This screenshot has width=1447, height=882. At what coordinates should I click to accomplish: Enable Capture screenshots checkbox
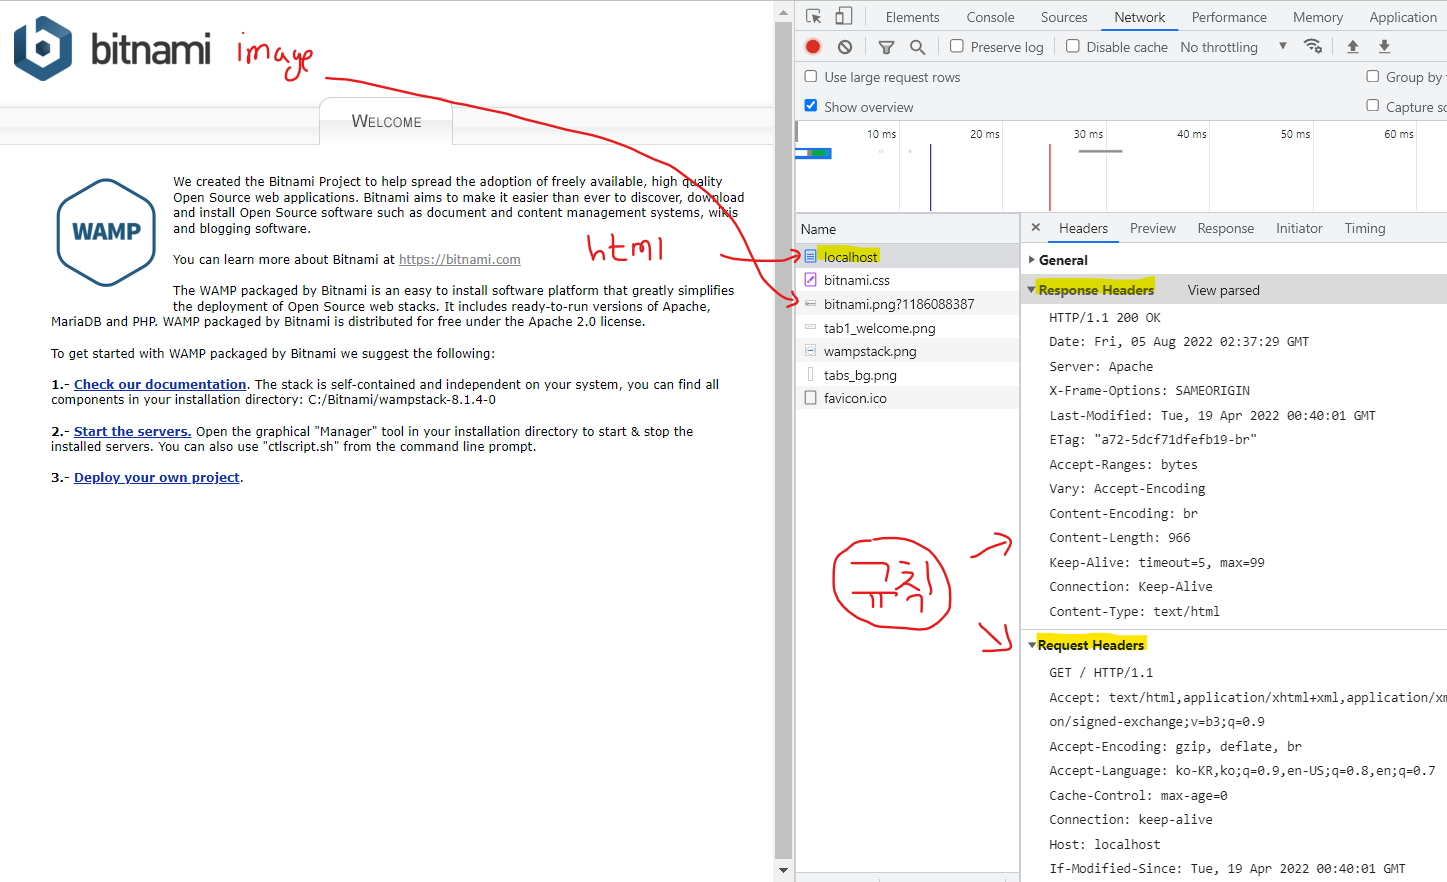click(x=1373, y=106)
